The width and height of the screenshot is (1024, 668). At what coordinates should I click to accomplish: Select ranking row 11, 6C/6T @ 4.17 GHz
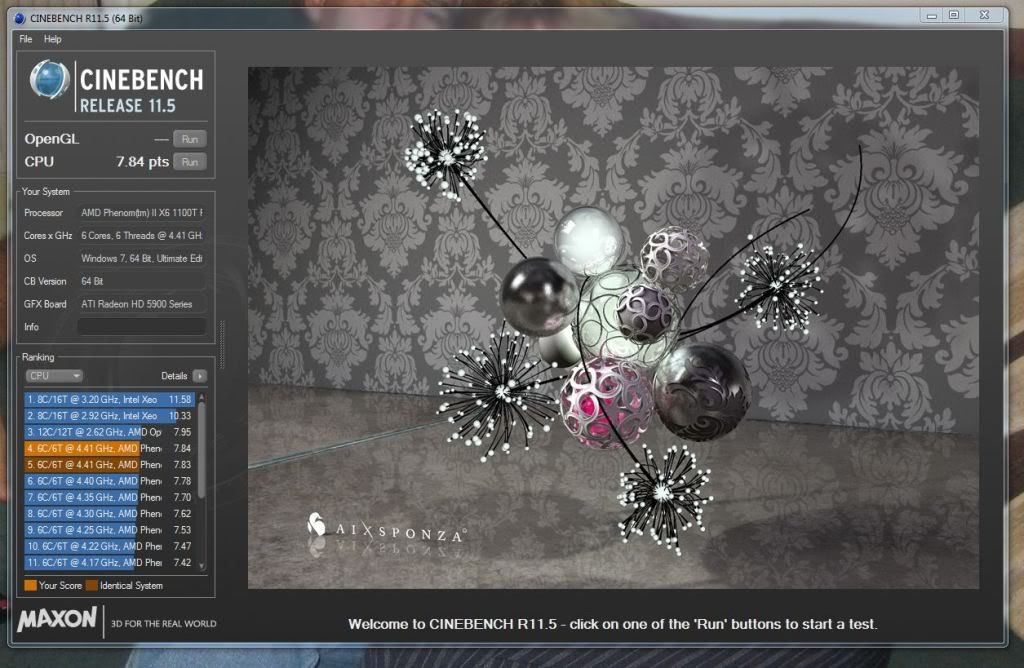tap(110, 562)
